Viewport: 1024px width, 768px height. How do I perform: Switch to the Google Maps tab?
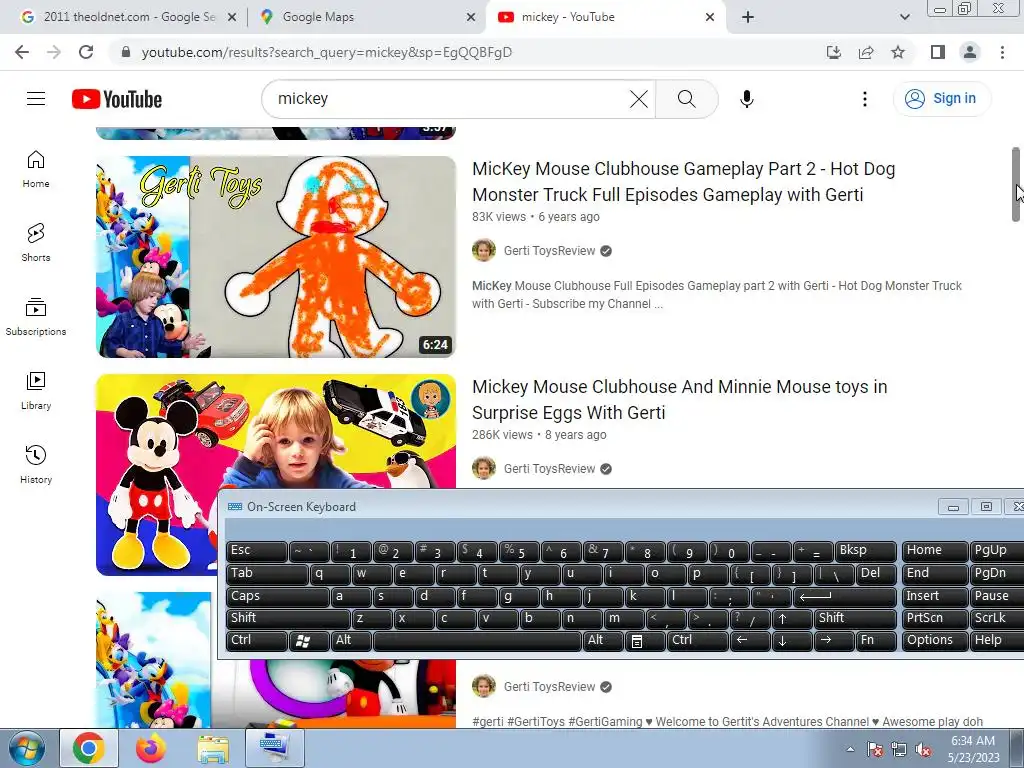(366, 17)
